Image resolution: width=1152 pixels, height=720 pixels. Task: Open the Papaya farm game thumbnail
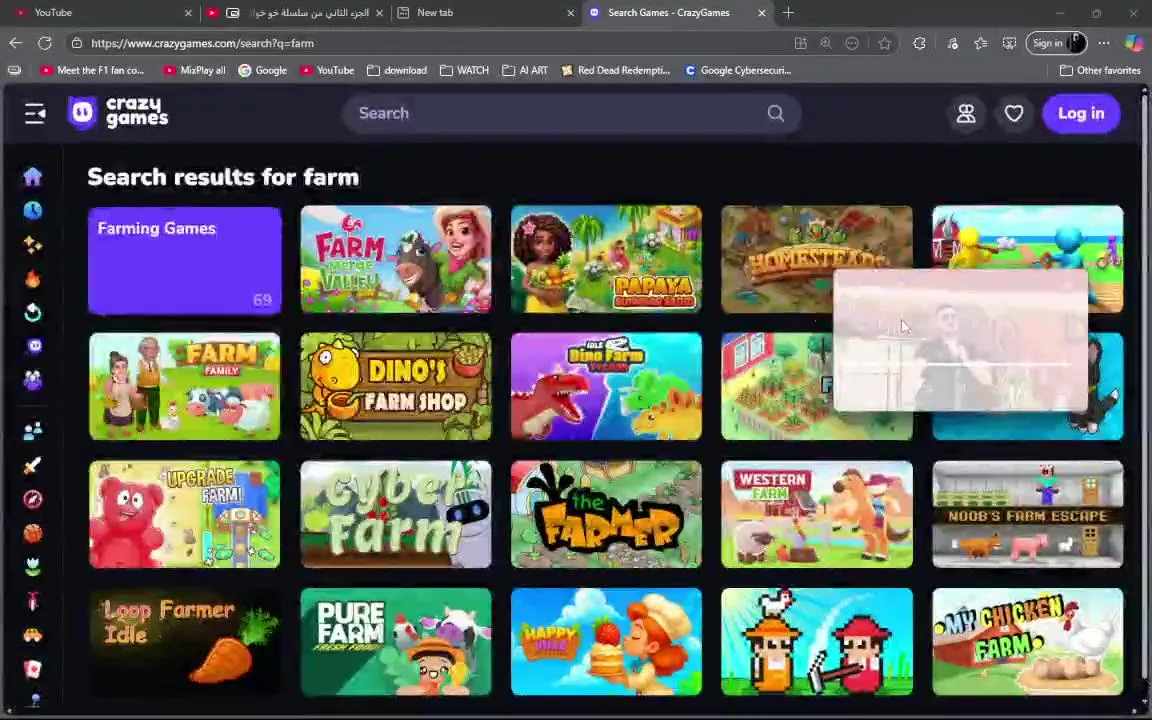[x=606, y=259]
